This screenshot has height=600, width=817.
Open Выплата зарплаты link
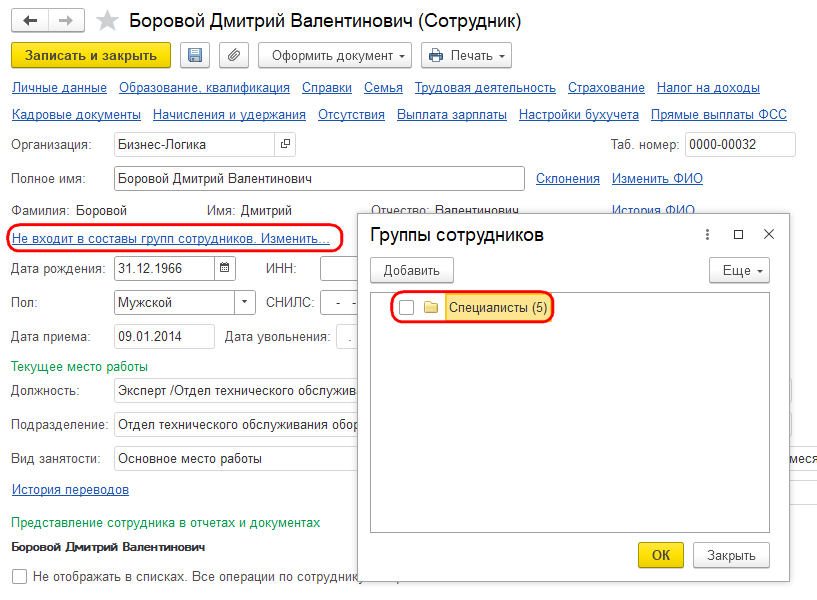point(452,115)
